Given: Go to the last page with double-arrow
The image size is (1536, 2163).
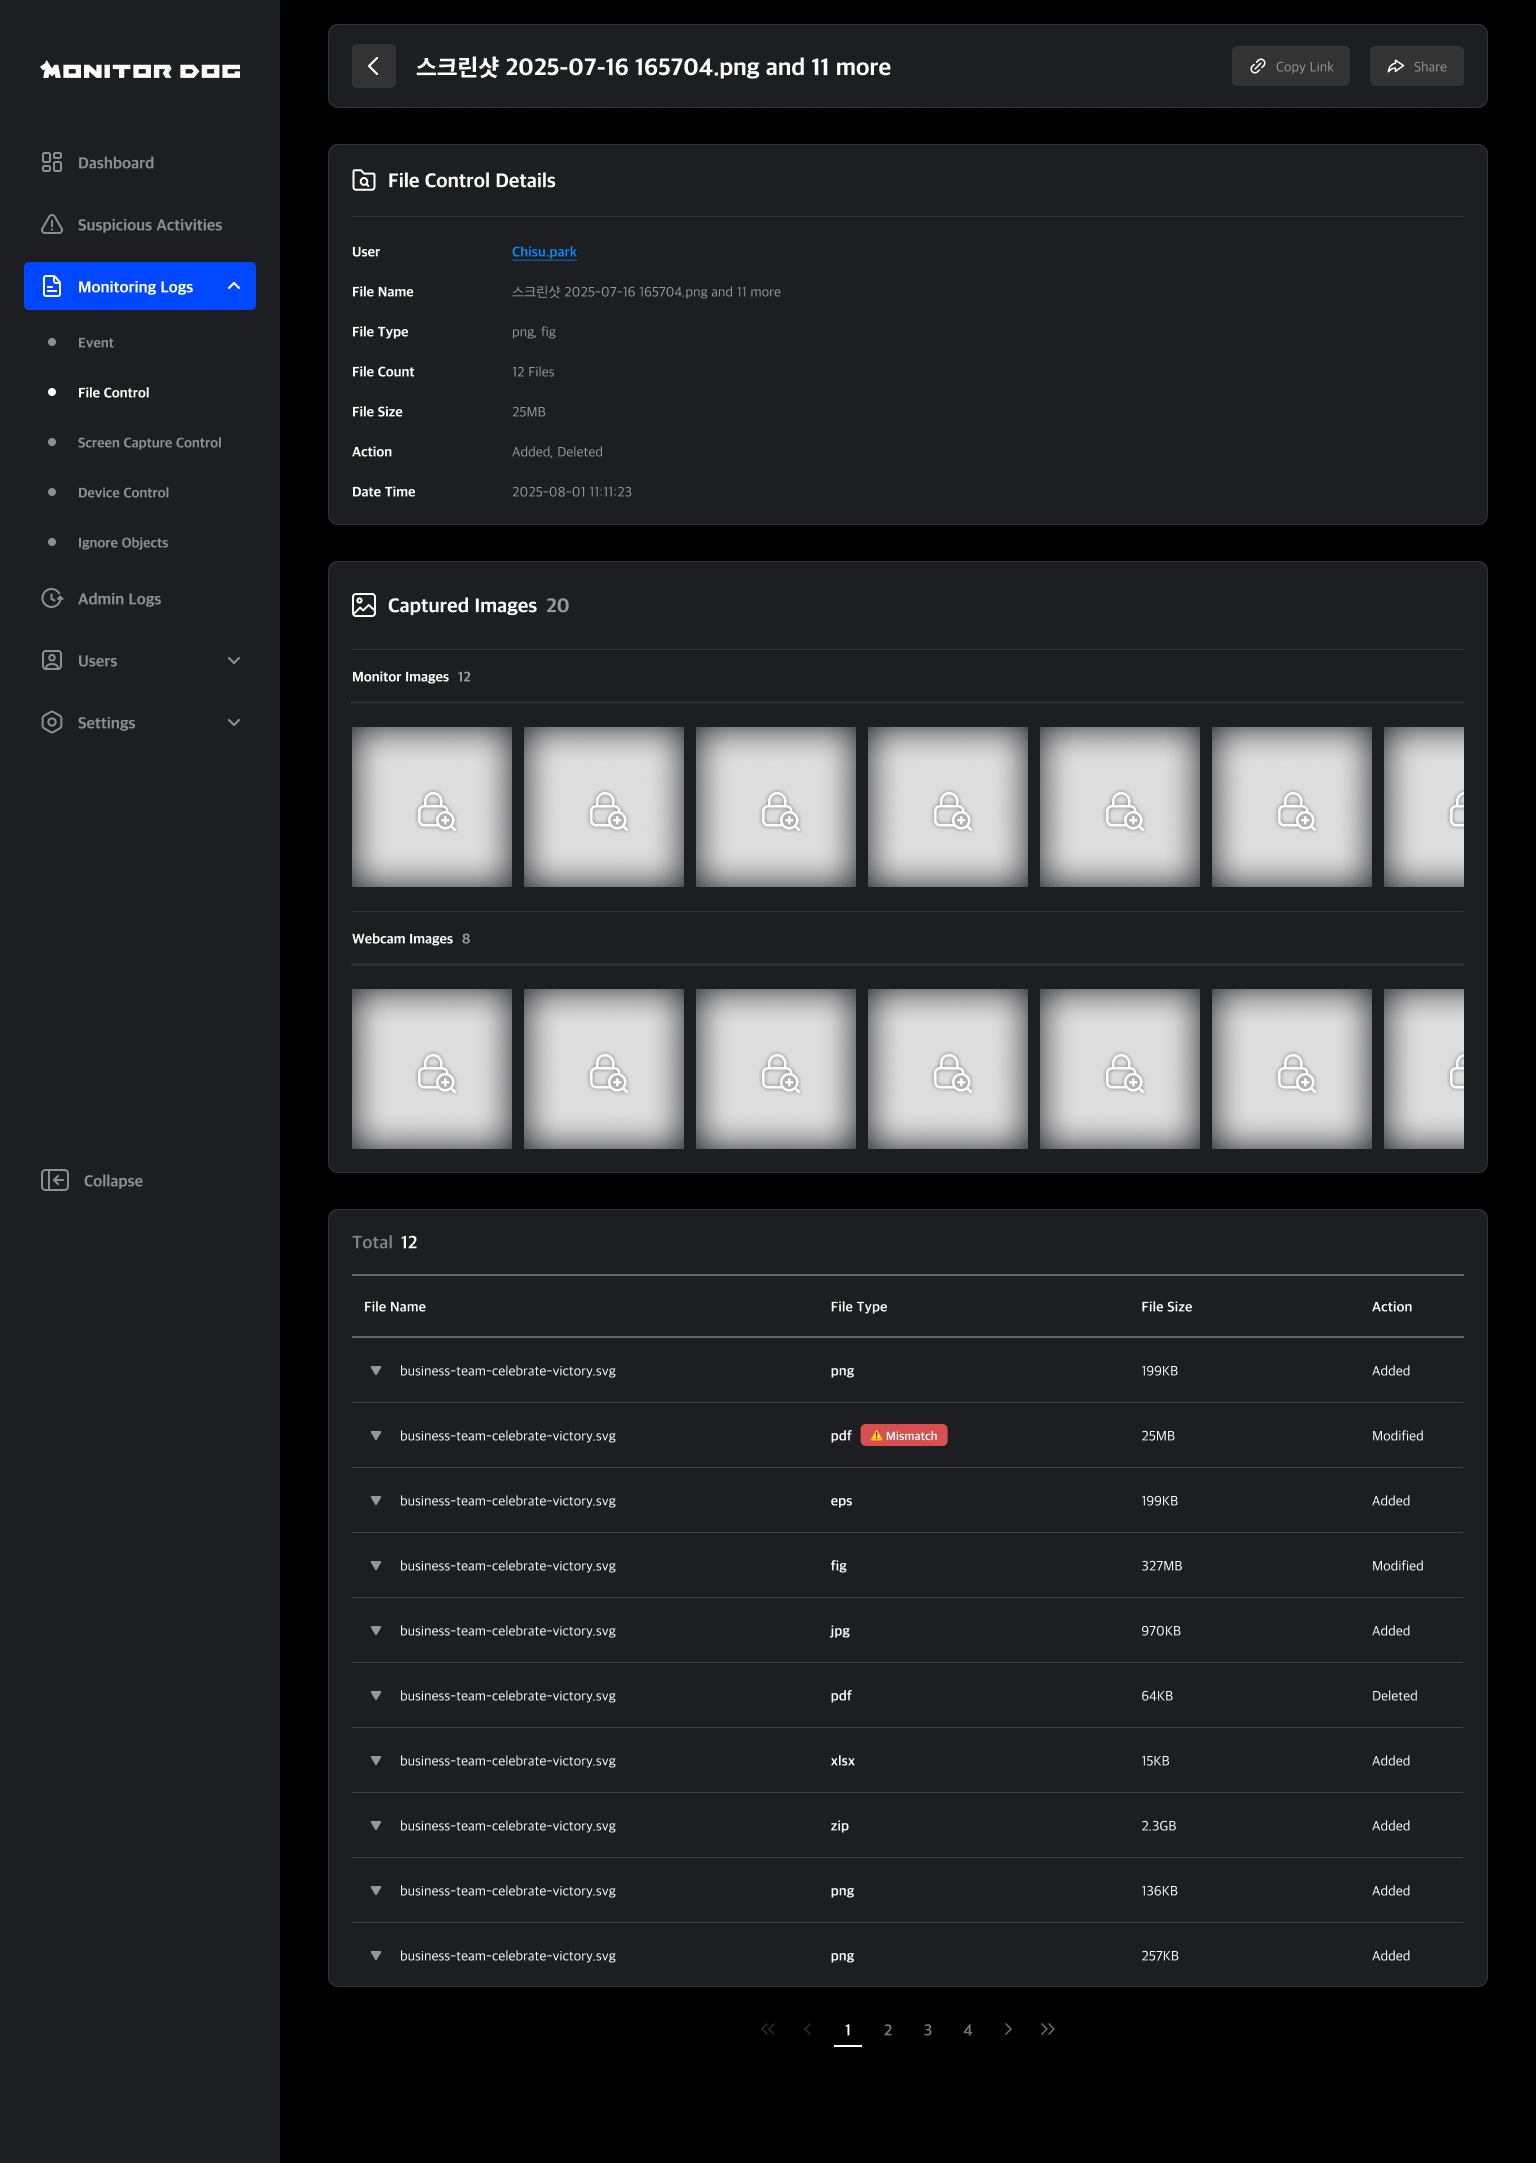Looking at the screenshot, I should tap(1048, 2029).
